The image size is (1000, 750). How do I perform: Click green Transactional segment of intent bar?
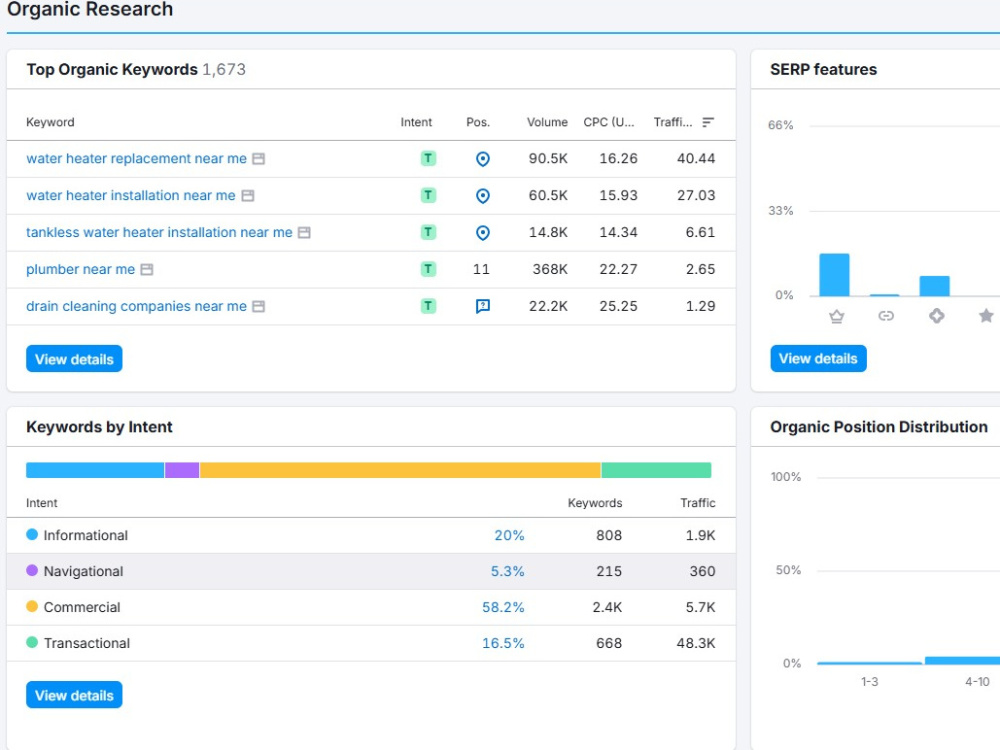point(656,470)
